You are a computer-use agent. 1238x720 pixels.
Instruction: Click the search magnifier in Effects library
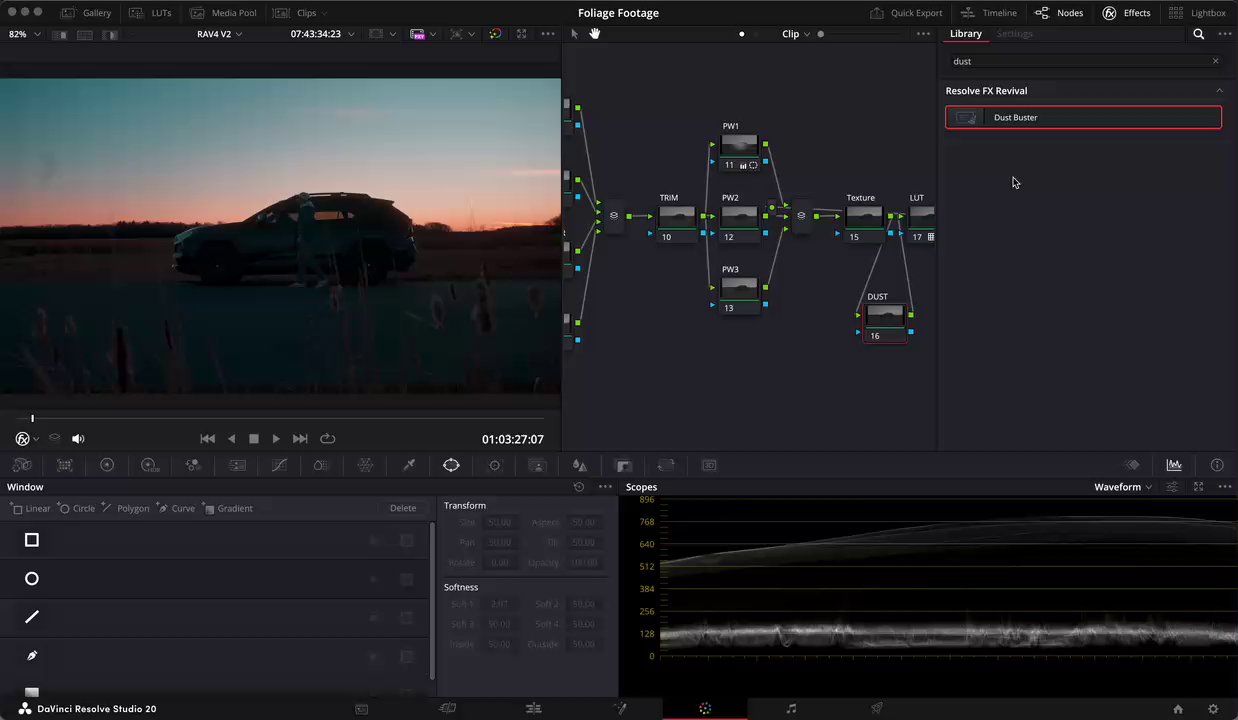(x=1198, y=34)
